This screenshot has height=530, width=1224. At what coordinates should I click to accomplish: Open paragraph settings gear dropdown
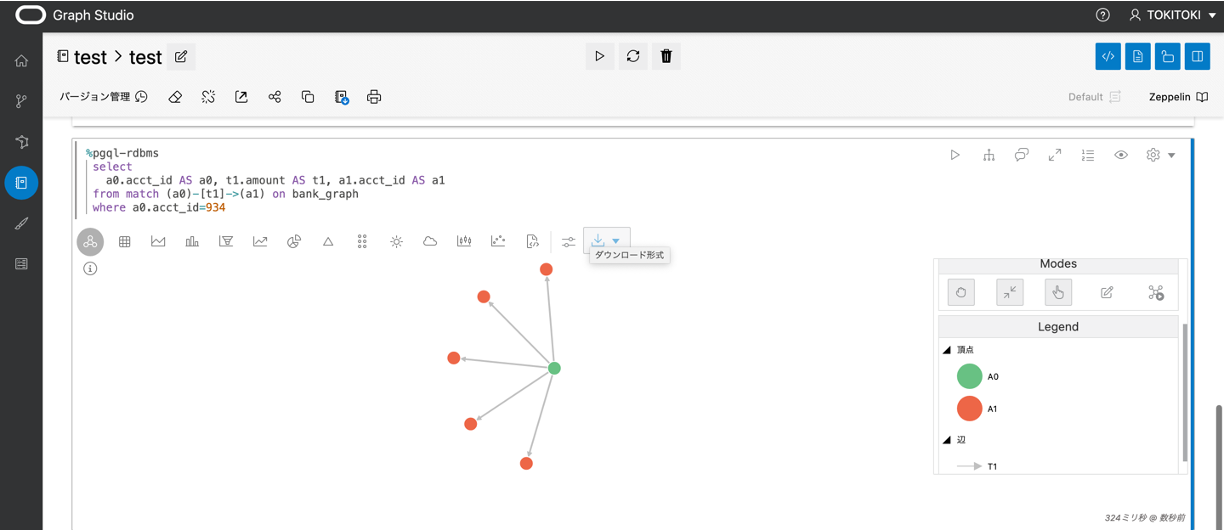coord(1160,155)
